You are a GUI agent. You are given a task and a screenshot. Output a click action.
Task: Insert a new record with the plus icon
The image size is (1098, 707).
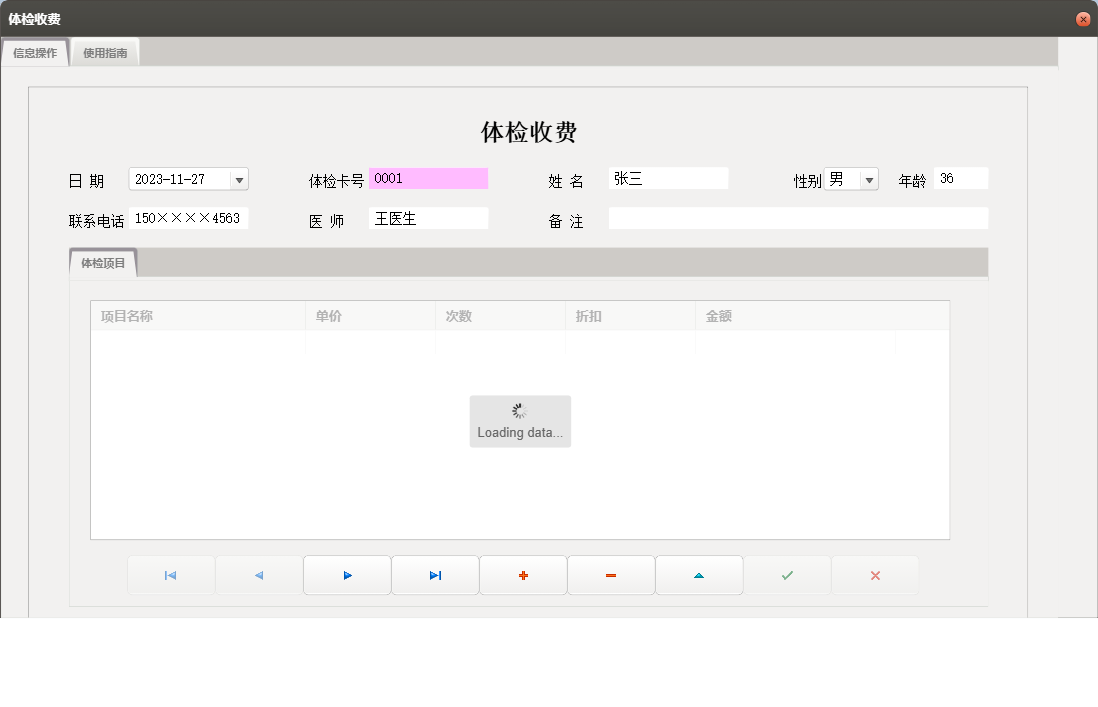523,575
